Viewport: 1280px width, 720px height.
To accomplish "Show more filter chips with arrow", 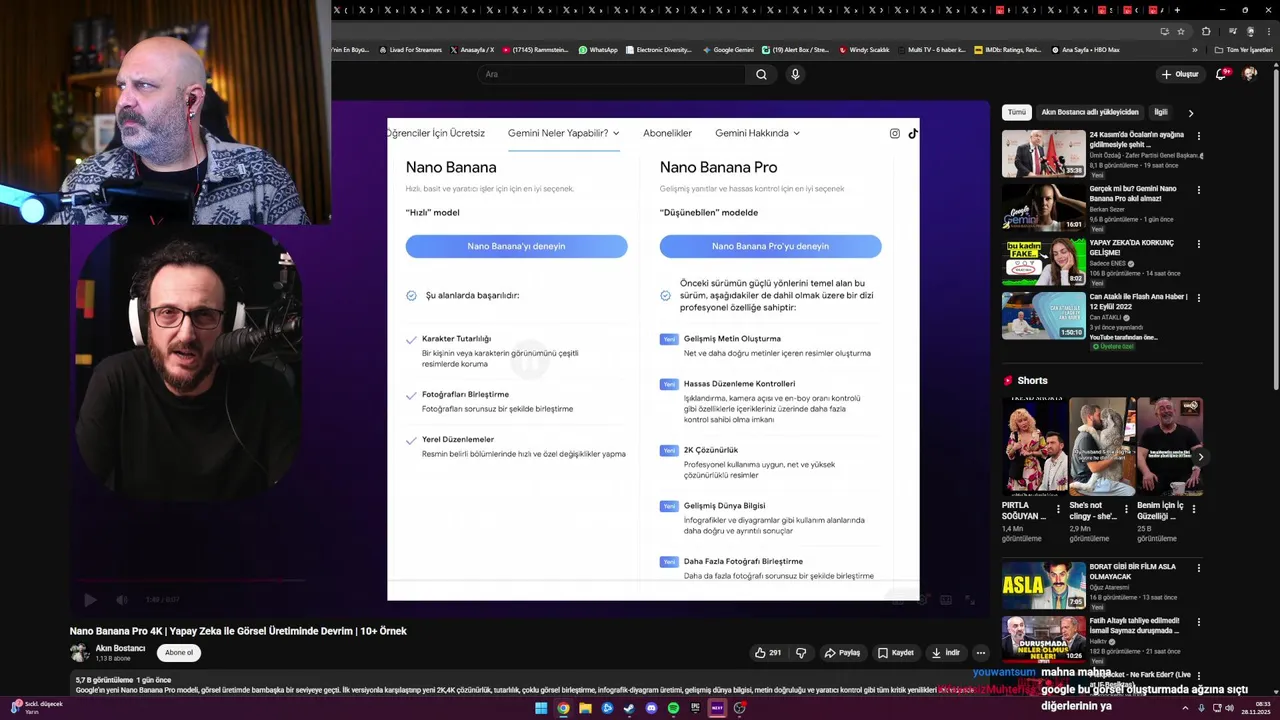I will (1190, 113).
